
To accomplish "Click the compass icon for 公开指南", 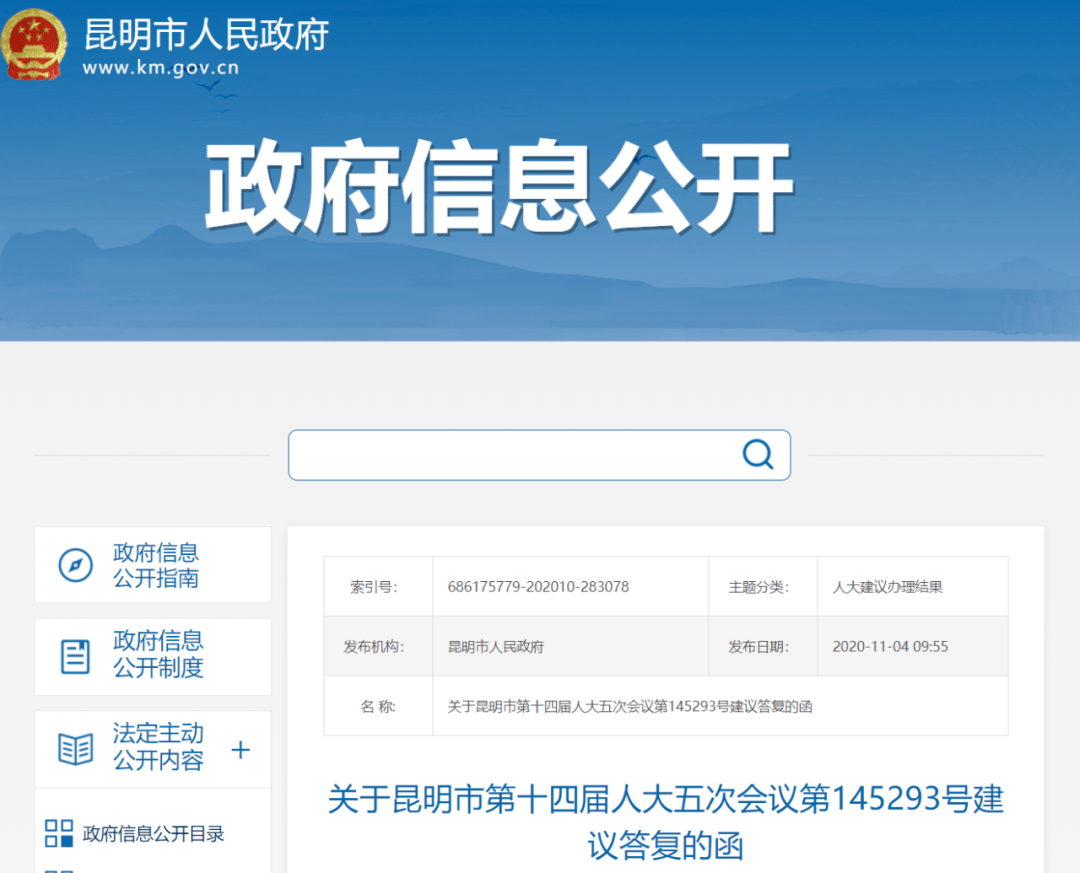I will (x=75, y=565).
